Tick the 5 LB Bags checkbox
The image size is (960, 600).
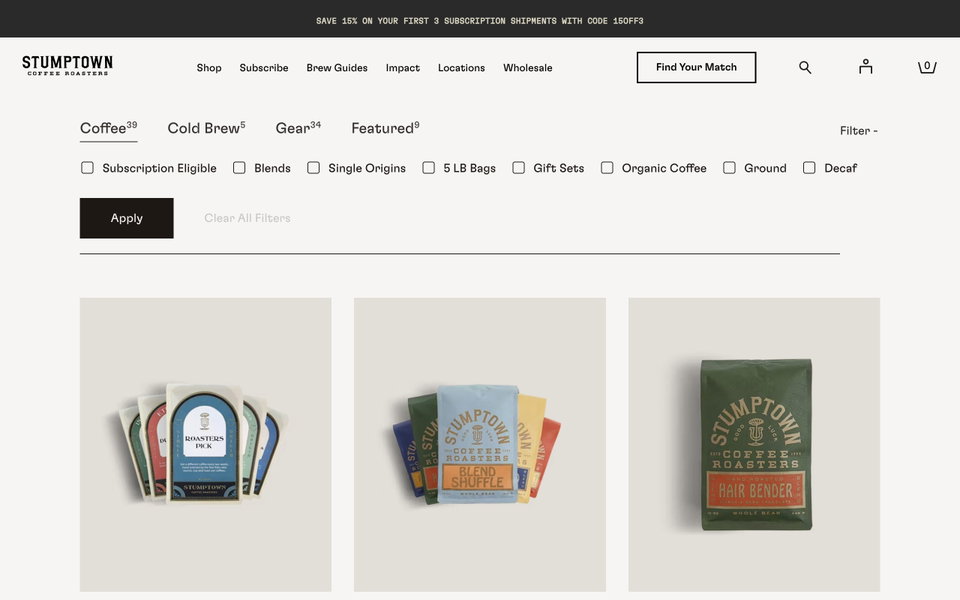(x=429, y=168)
